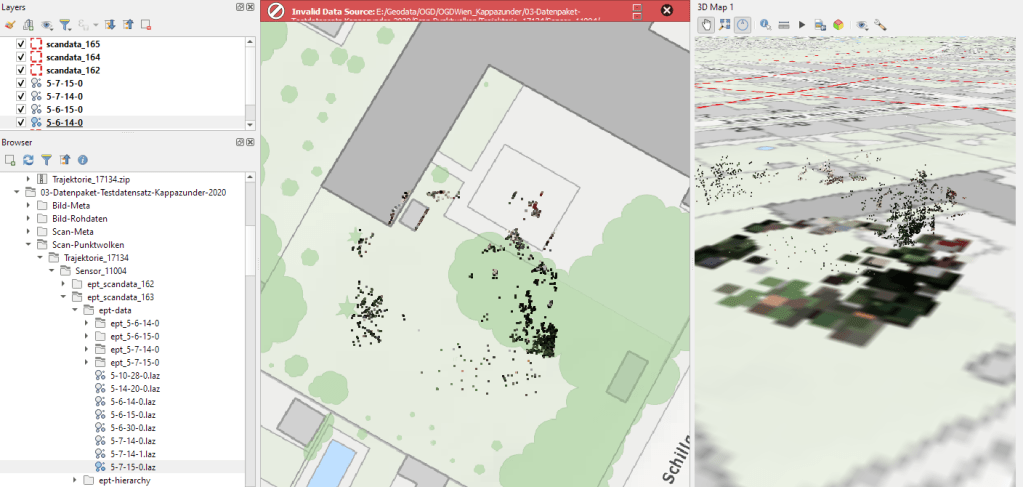Open the layer styling panel brush icon

11,24
